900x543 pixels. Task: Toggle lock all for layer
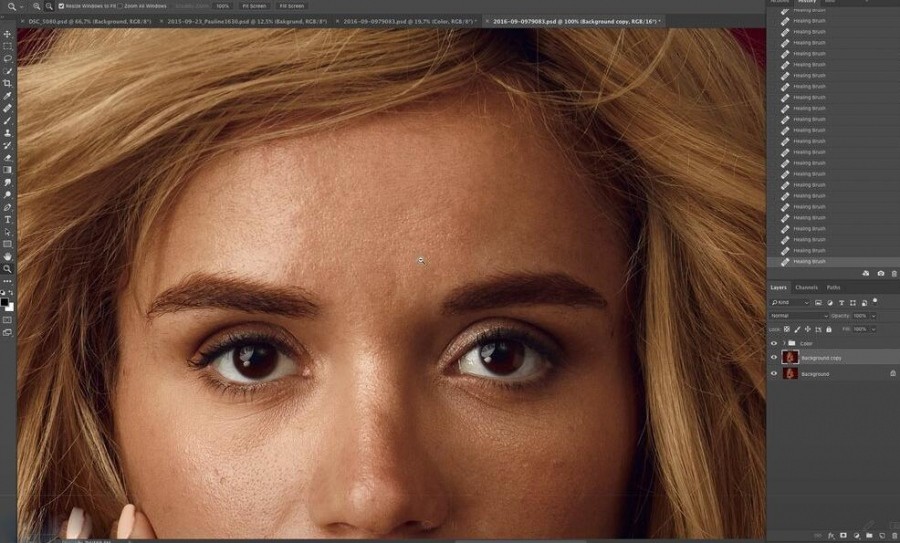tap(829, 329)
